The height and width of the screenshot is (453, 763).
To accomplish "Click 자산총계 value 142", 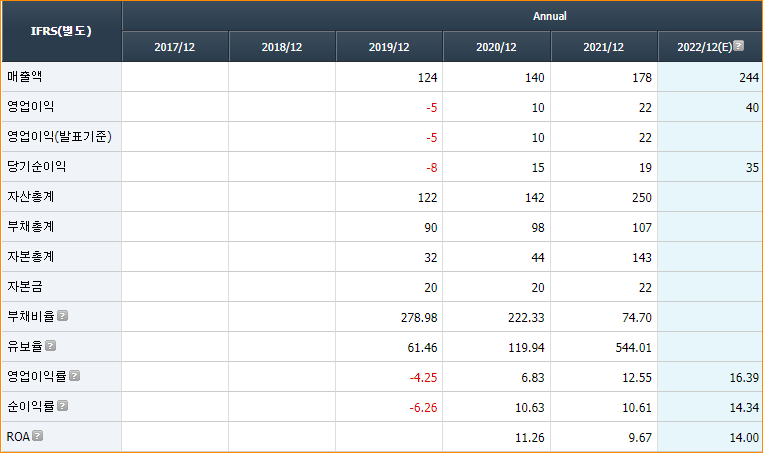I will (534, 198).
